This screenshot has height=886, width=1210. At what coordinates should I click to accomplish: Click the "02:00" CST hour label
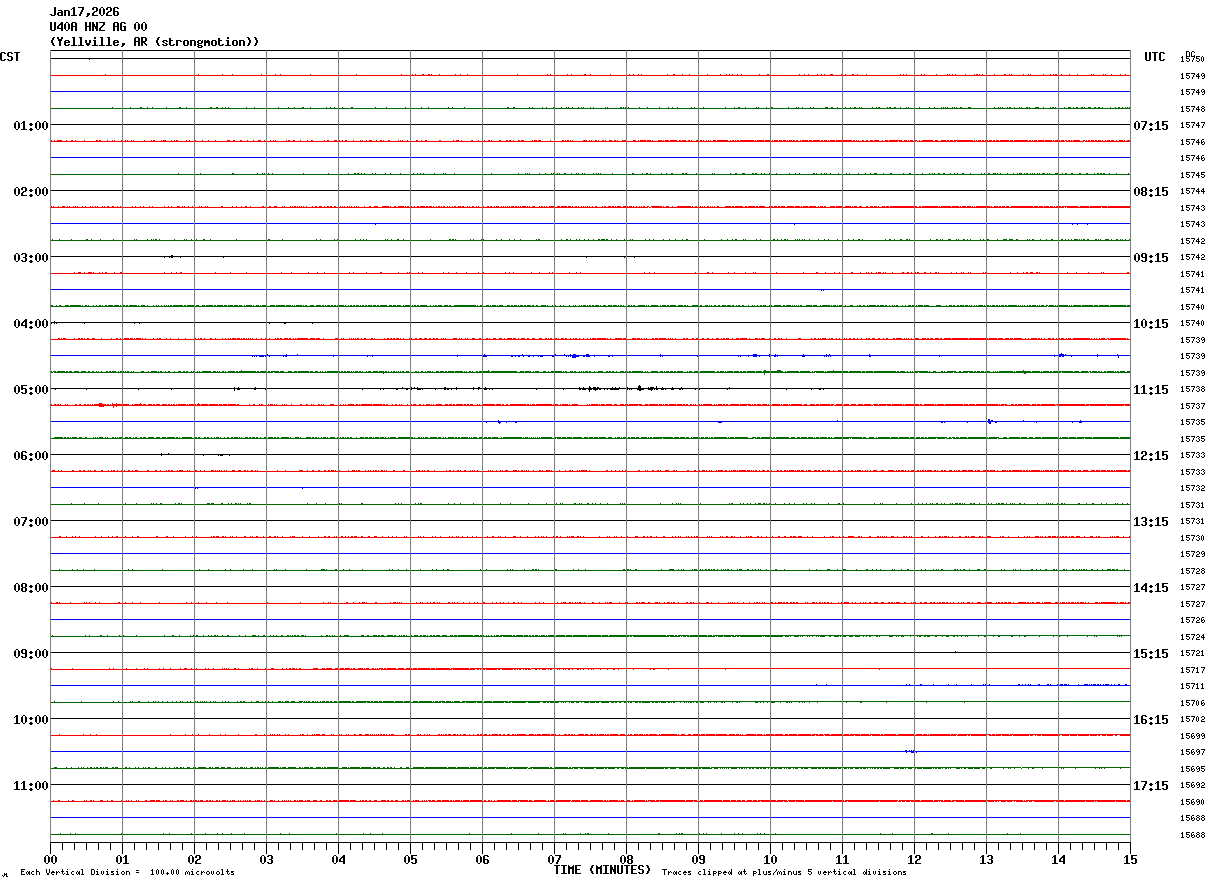(31, 192)
